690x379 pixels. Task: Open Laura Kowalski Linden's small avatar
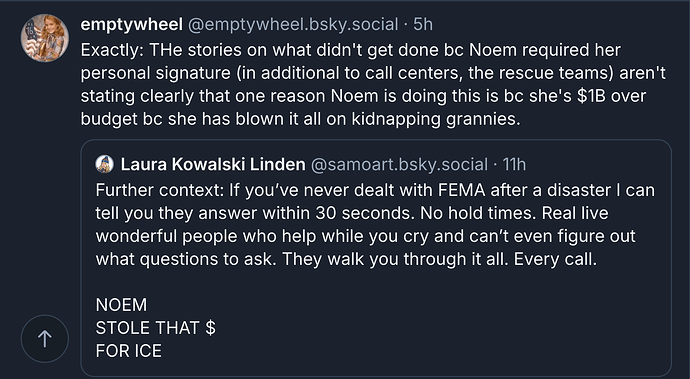pos(104,164)
